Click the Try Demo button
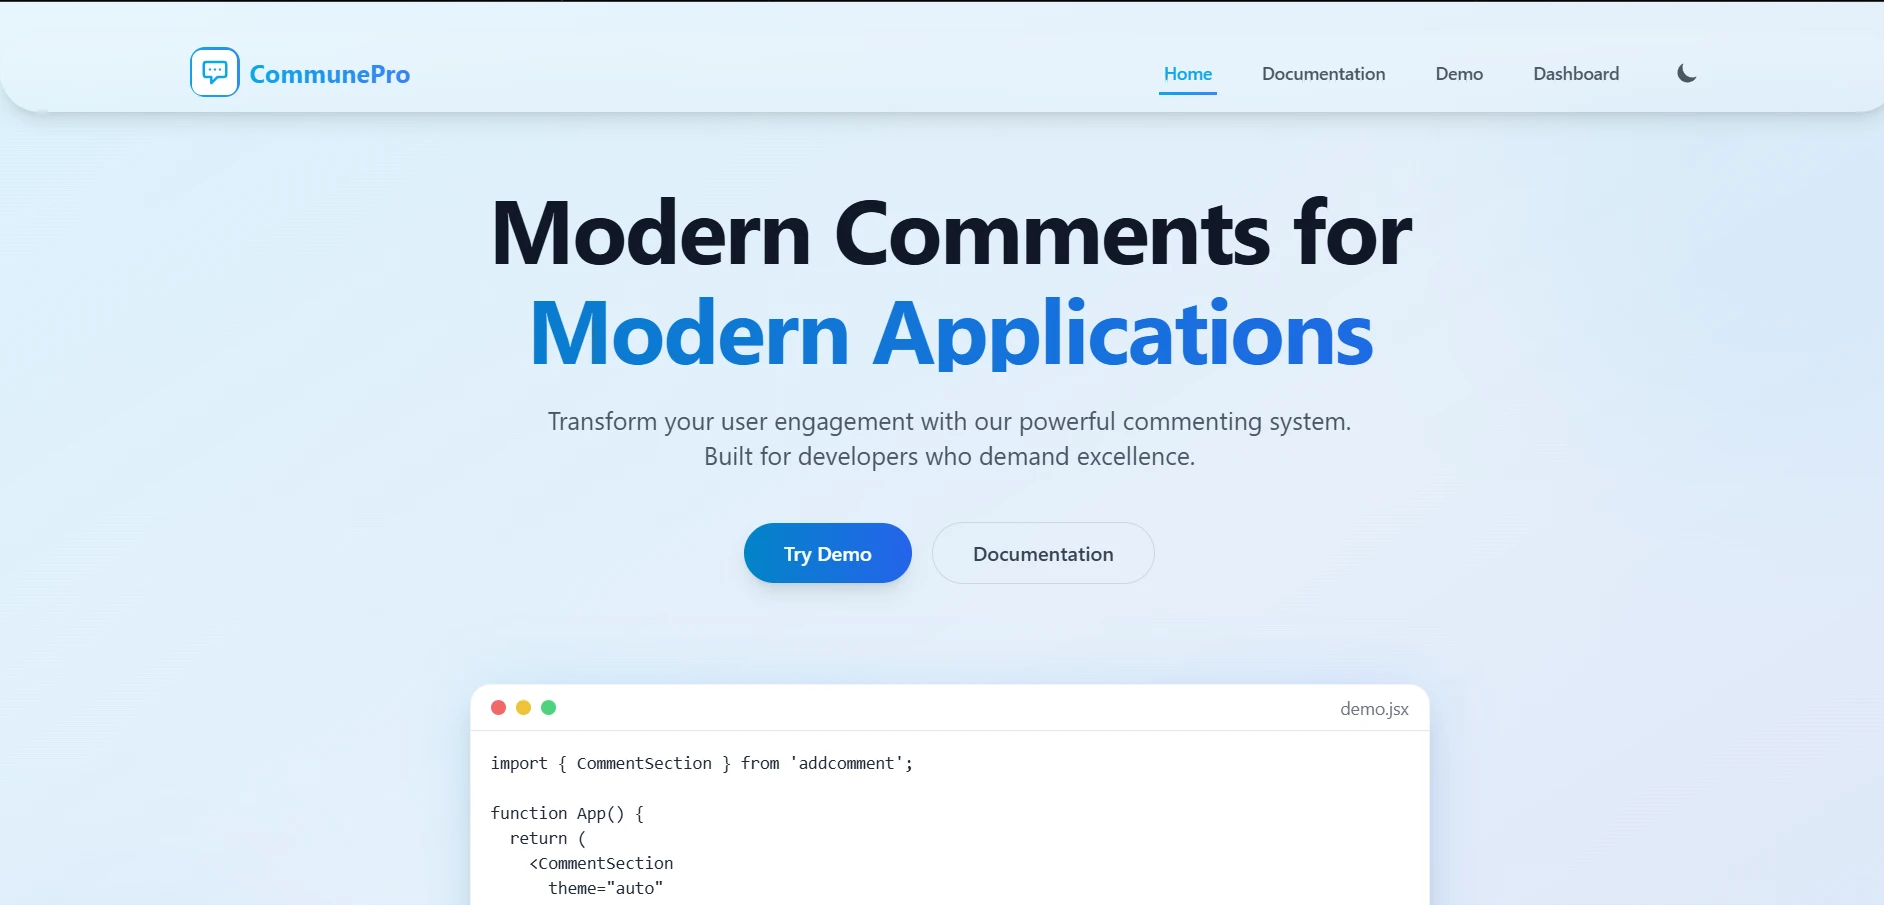Image resolution: width=1884 pixels, height=905 pixels. click(827, 553)
